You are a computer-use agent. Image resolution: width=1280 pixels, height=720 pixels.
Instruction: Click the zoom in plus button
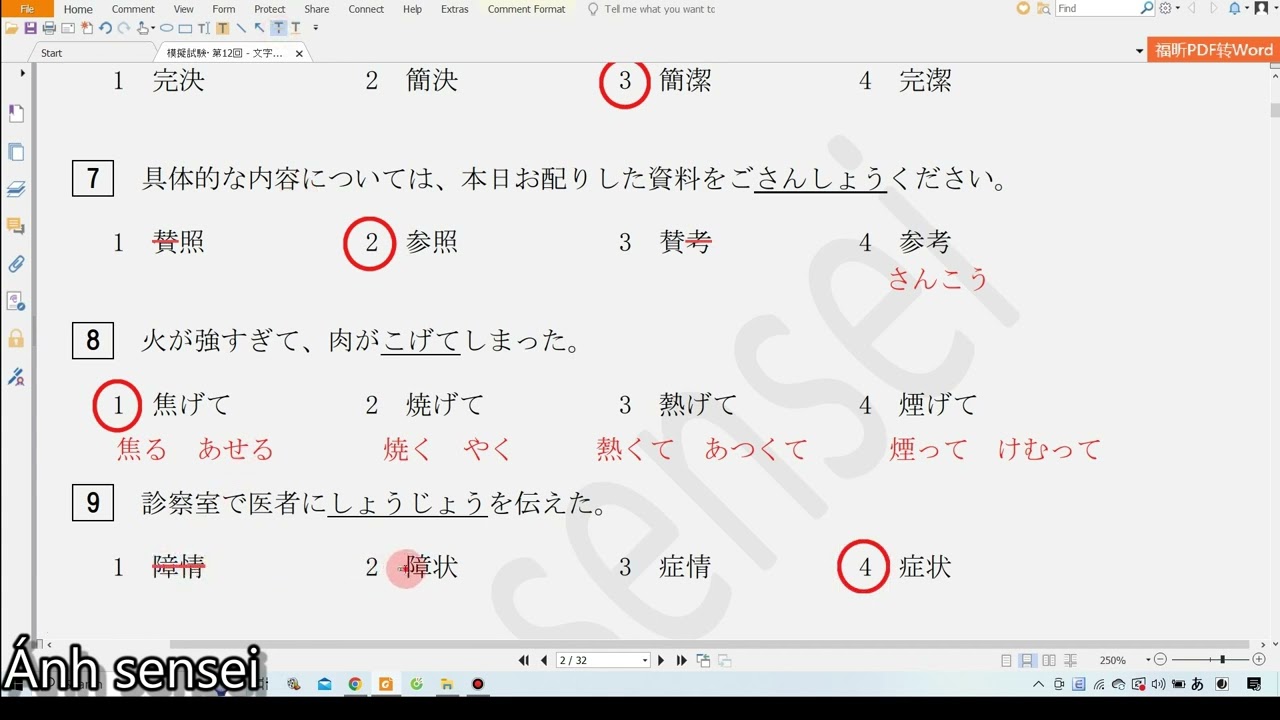(1259, 660)
